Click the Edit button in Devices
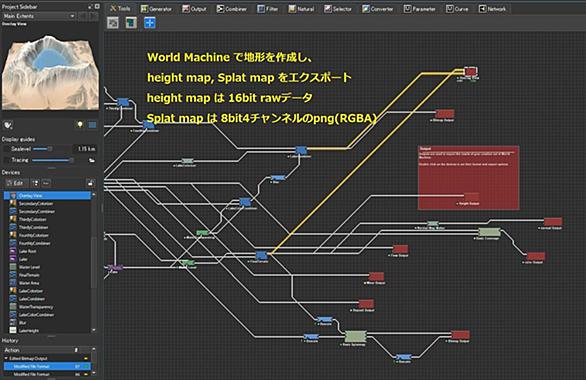 pyautogui.click(x=15, y=183)
